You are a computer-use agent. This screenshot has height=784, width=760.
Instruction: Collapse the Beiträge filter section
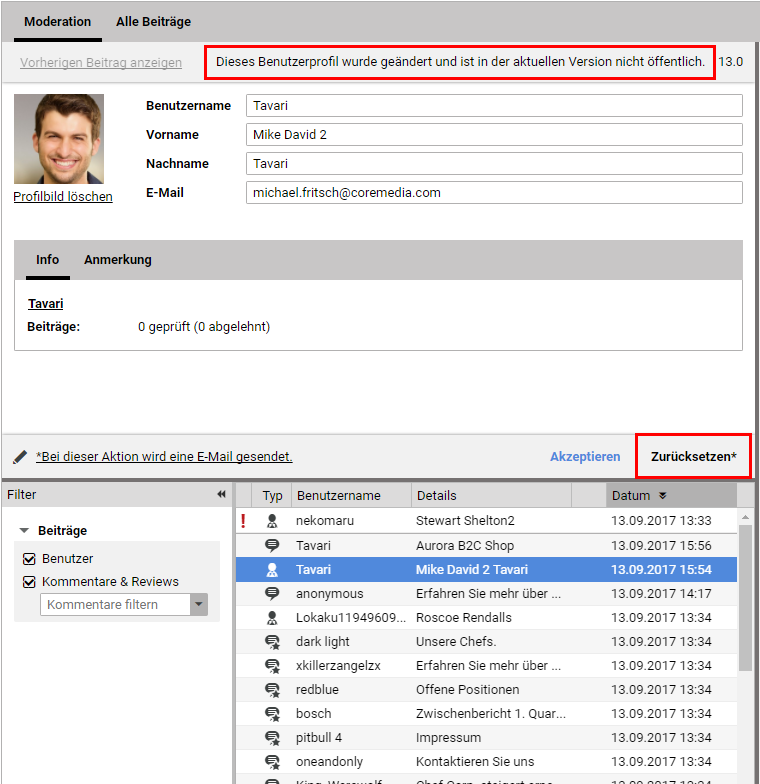click(24, 531)
